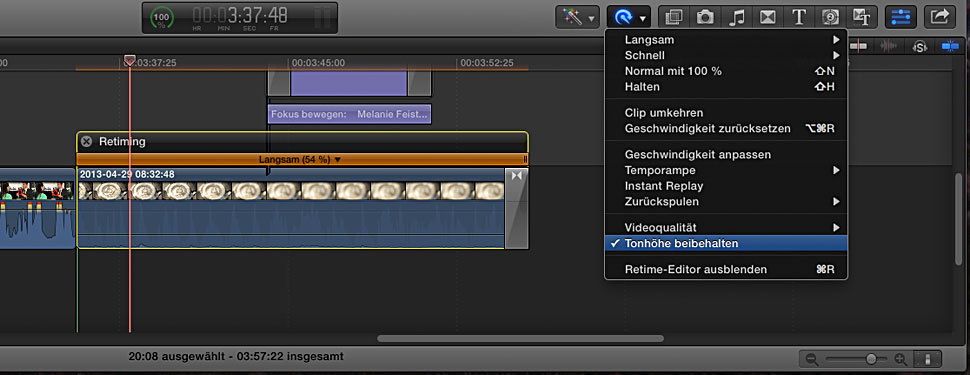Close the Retiming editor with X
The height and width of the screenshot is (375, 970).
click(87, 142)
